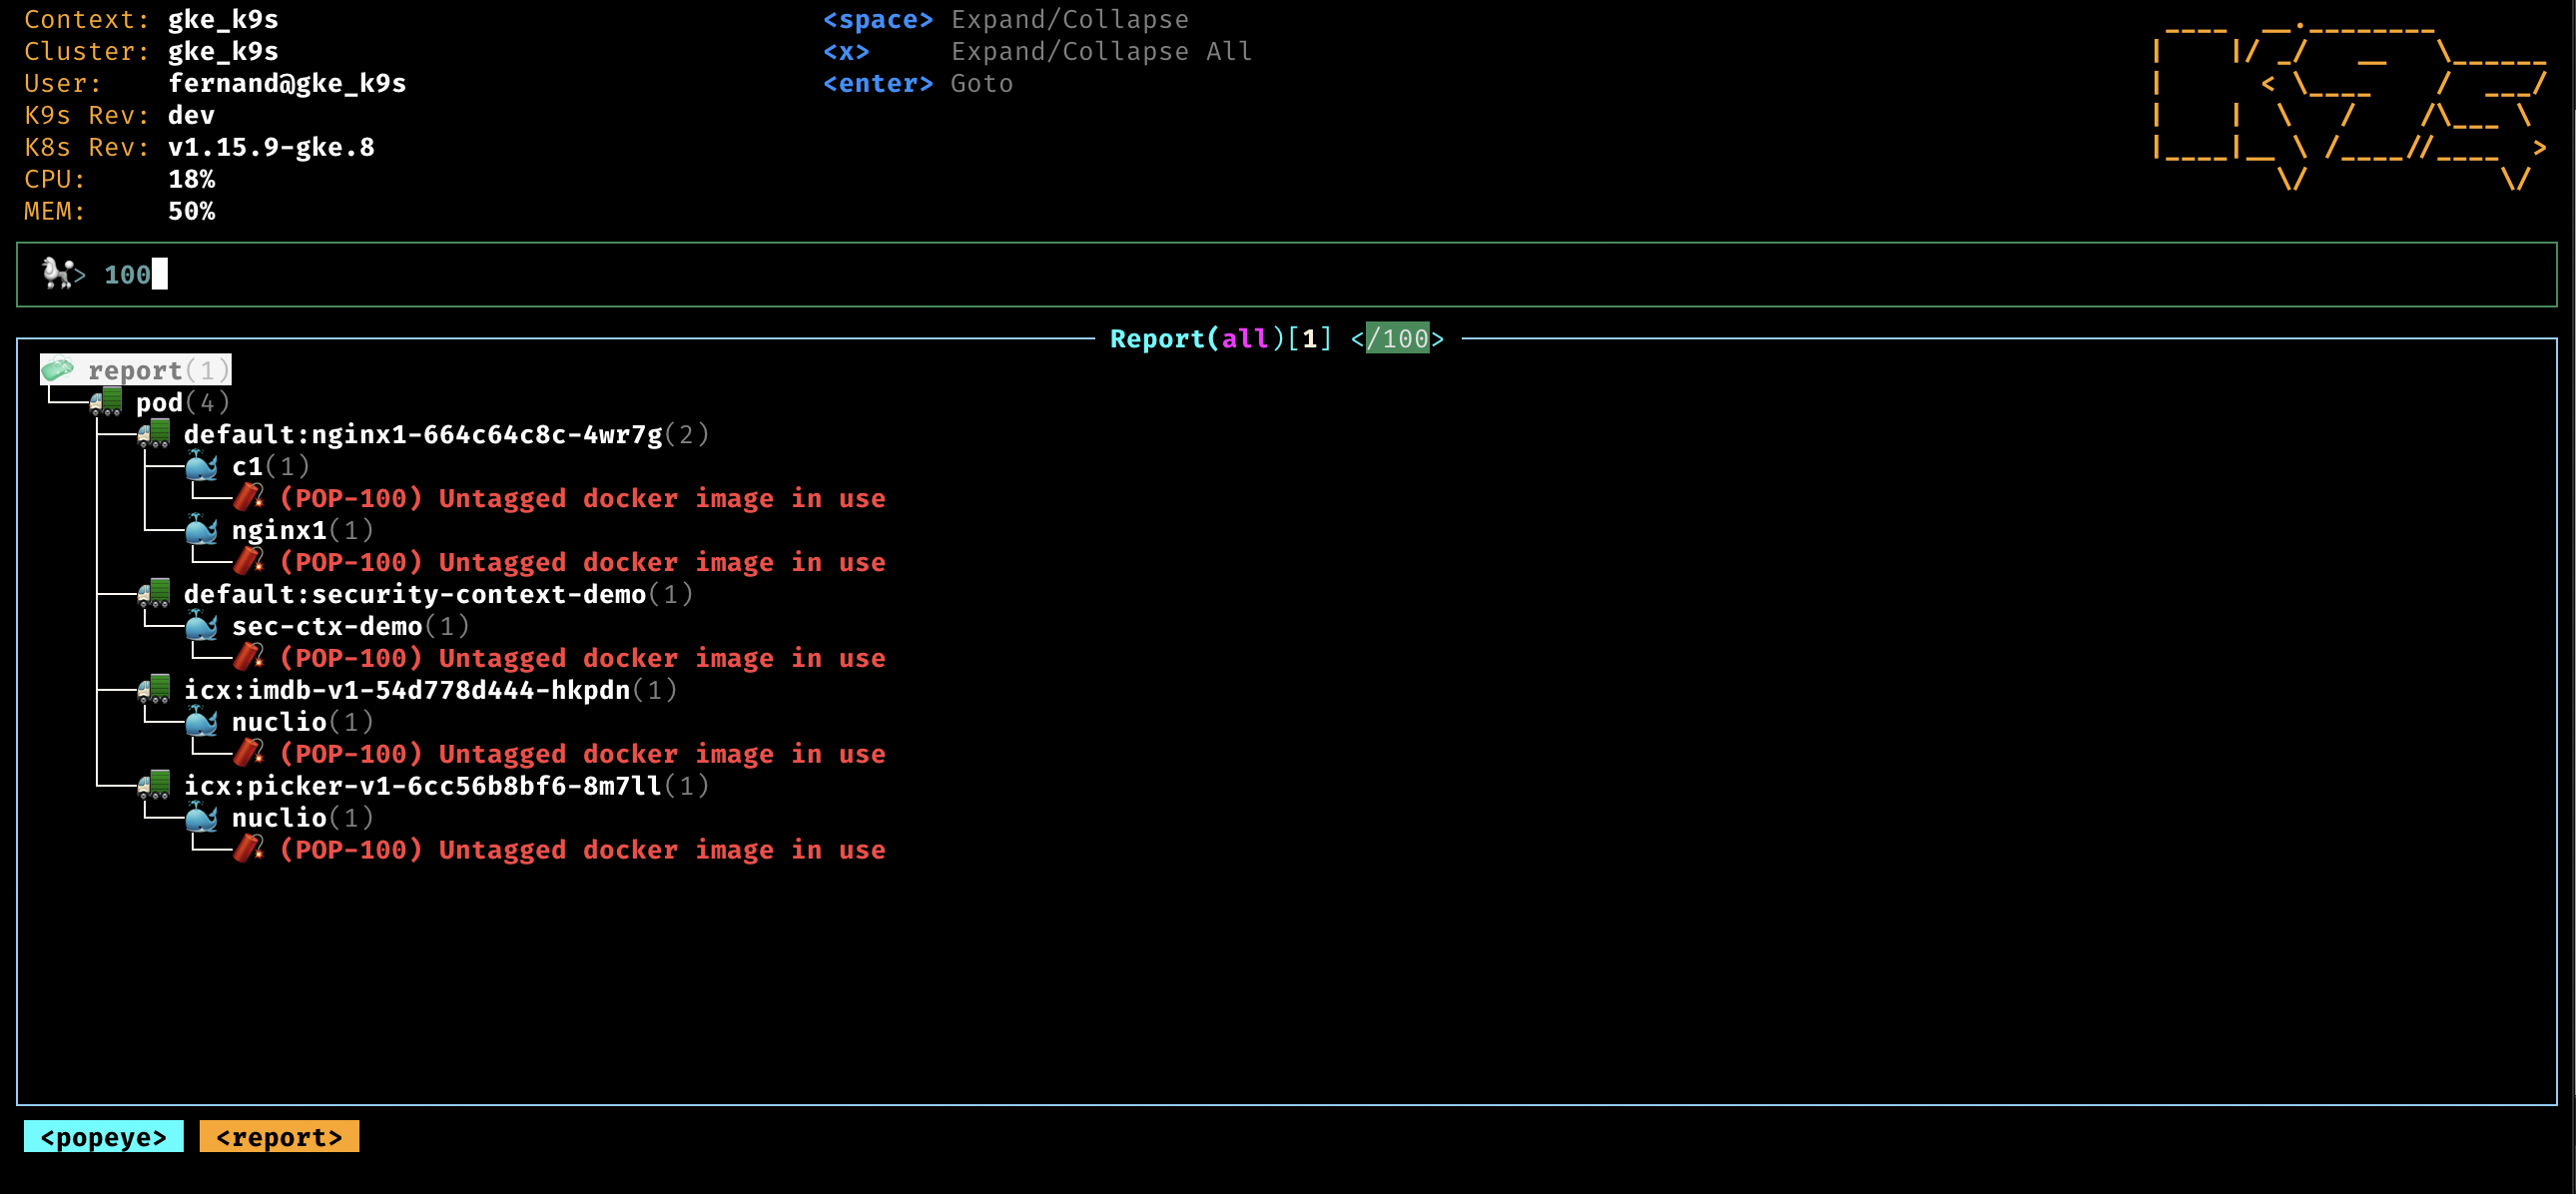
Task: Expand or collapse icx:picker-v1-6cc56b8bf6-8m7ll node
Action: [423, 786]
